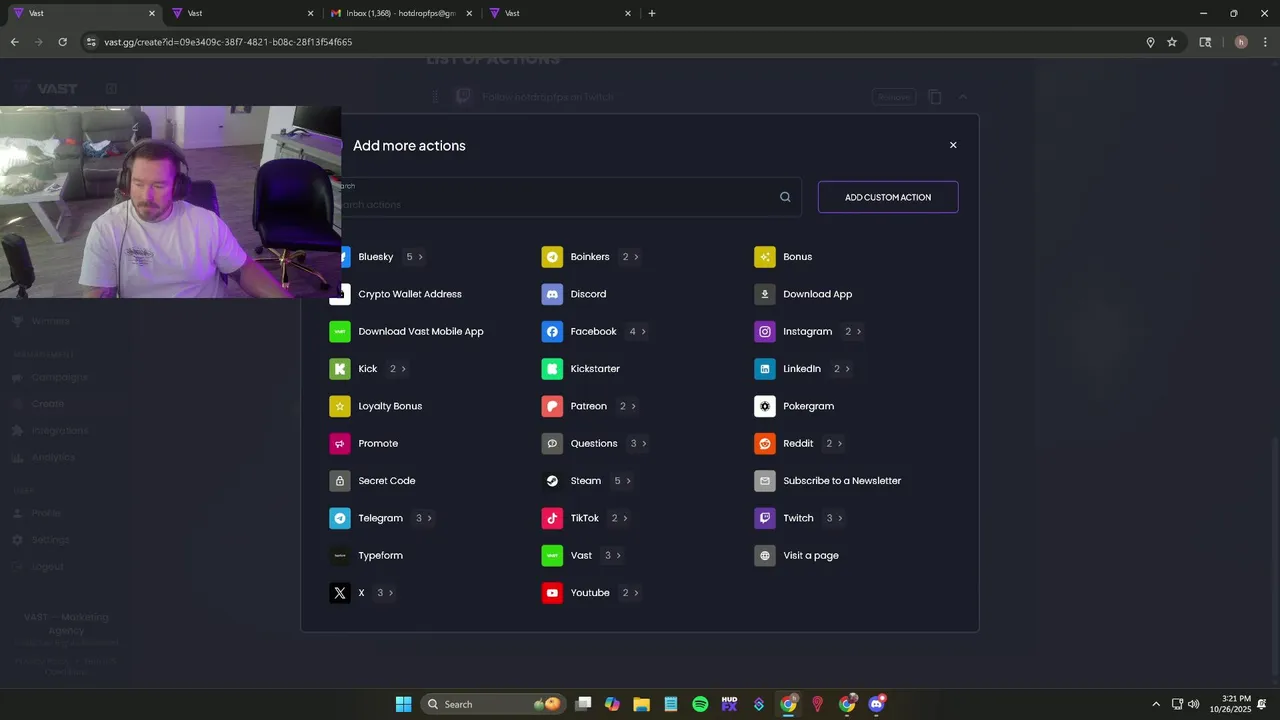The height and width of the screenshot is (720, 1280).
Task: Bookmark this page with star icon
Action: pos(1172,42)
